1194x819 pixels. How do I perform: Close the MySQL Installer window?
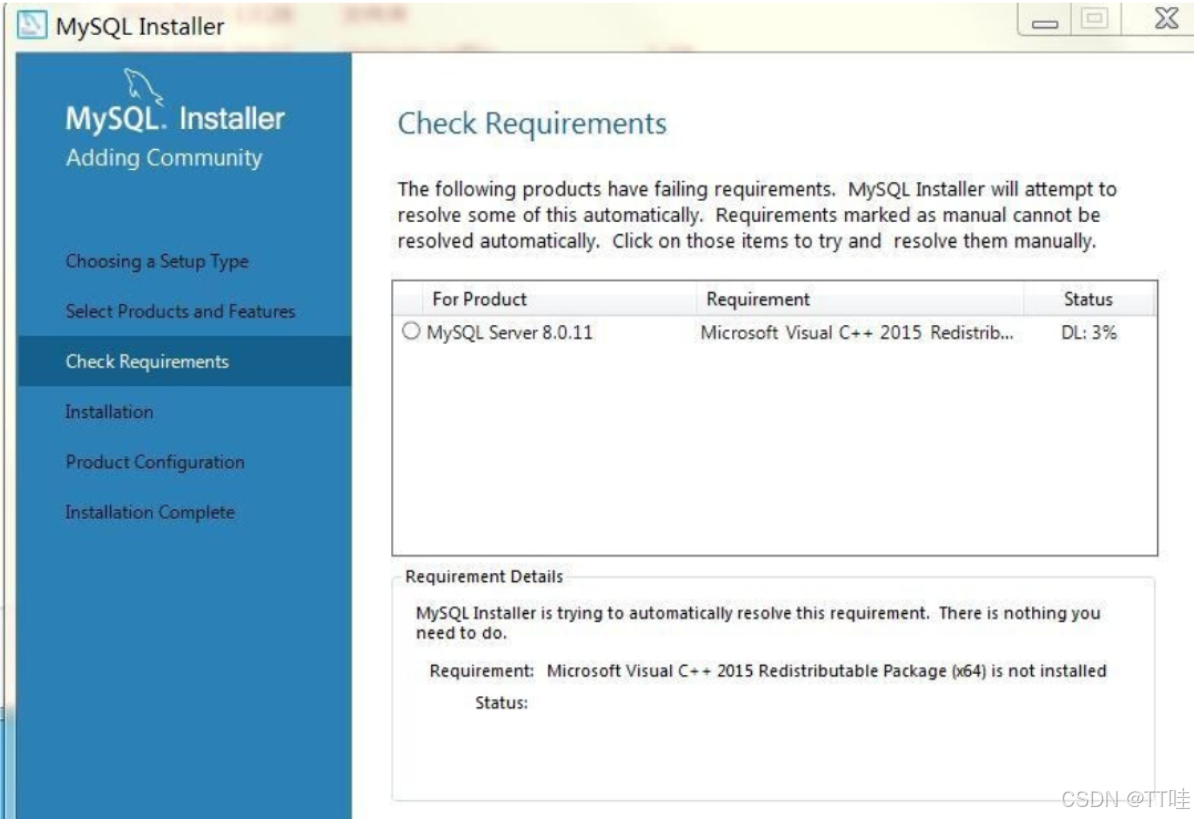pyautogui.click(x=1166, y=18)
